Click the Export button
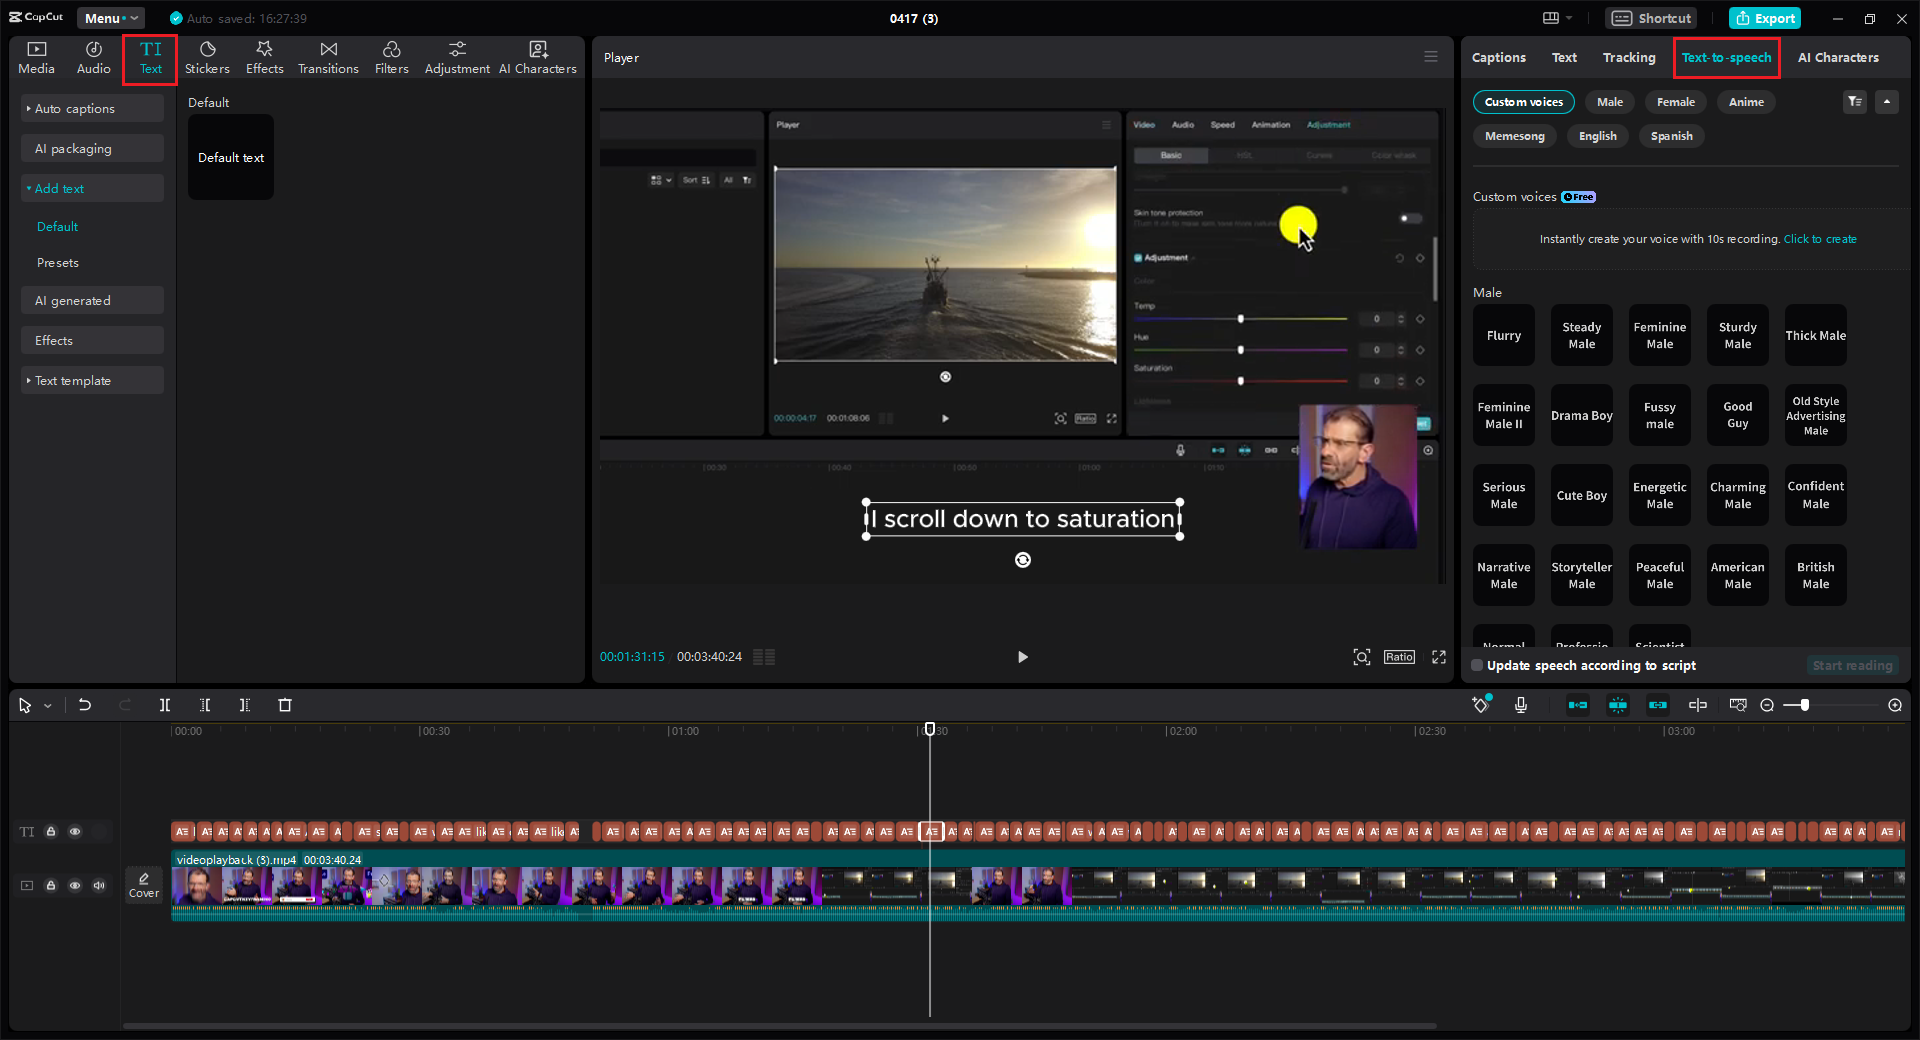The width and height of the screenshot is (1920, 1040). pyautogui.click(x=1765, y=18)
